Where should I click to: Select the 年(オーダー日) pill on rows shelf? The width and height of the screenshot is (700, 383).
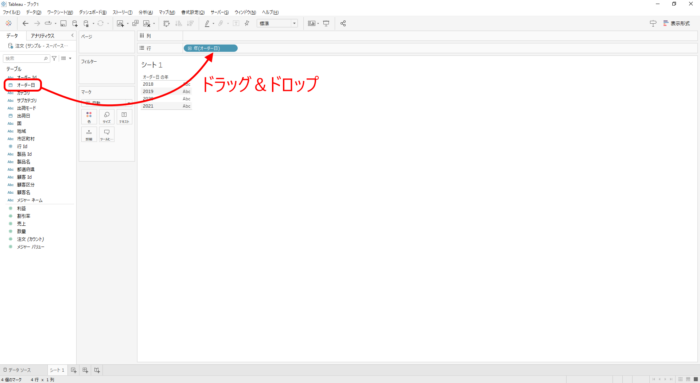click(x=211, y=48)
